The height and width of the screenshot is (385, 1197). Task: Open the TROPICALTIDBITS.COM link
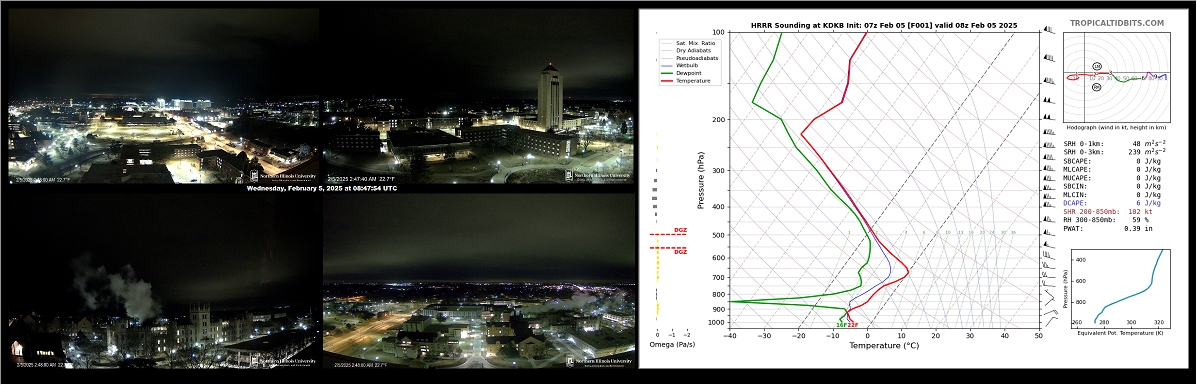(x=1117, y=24)
